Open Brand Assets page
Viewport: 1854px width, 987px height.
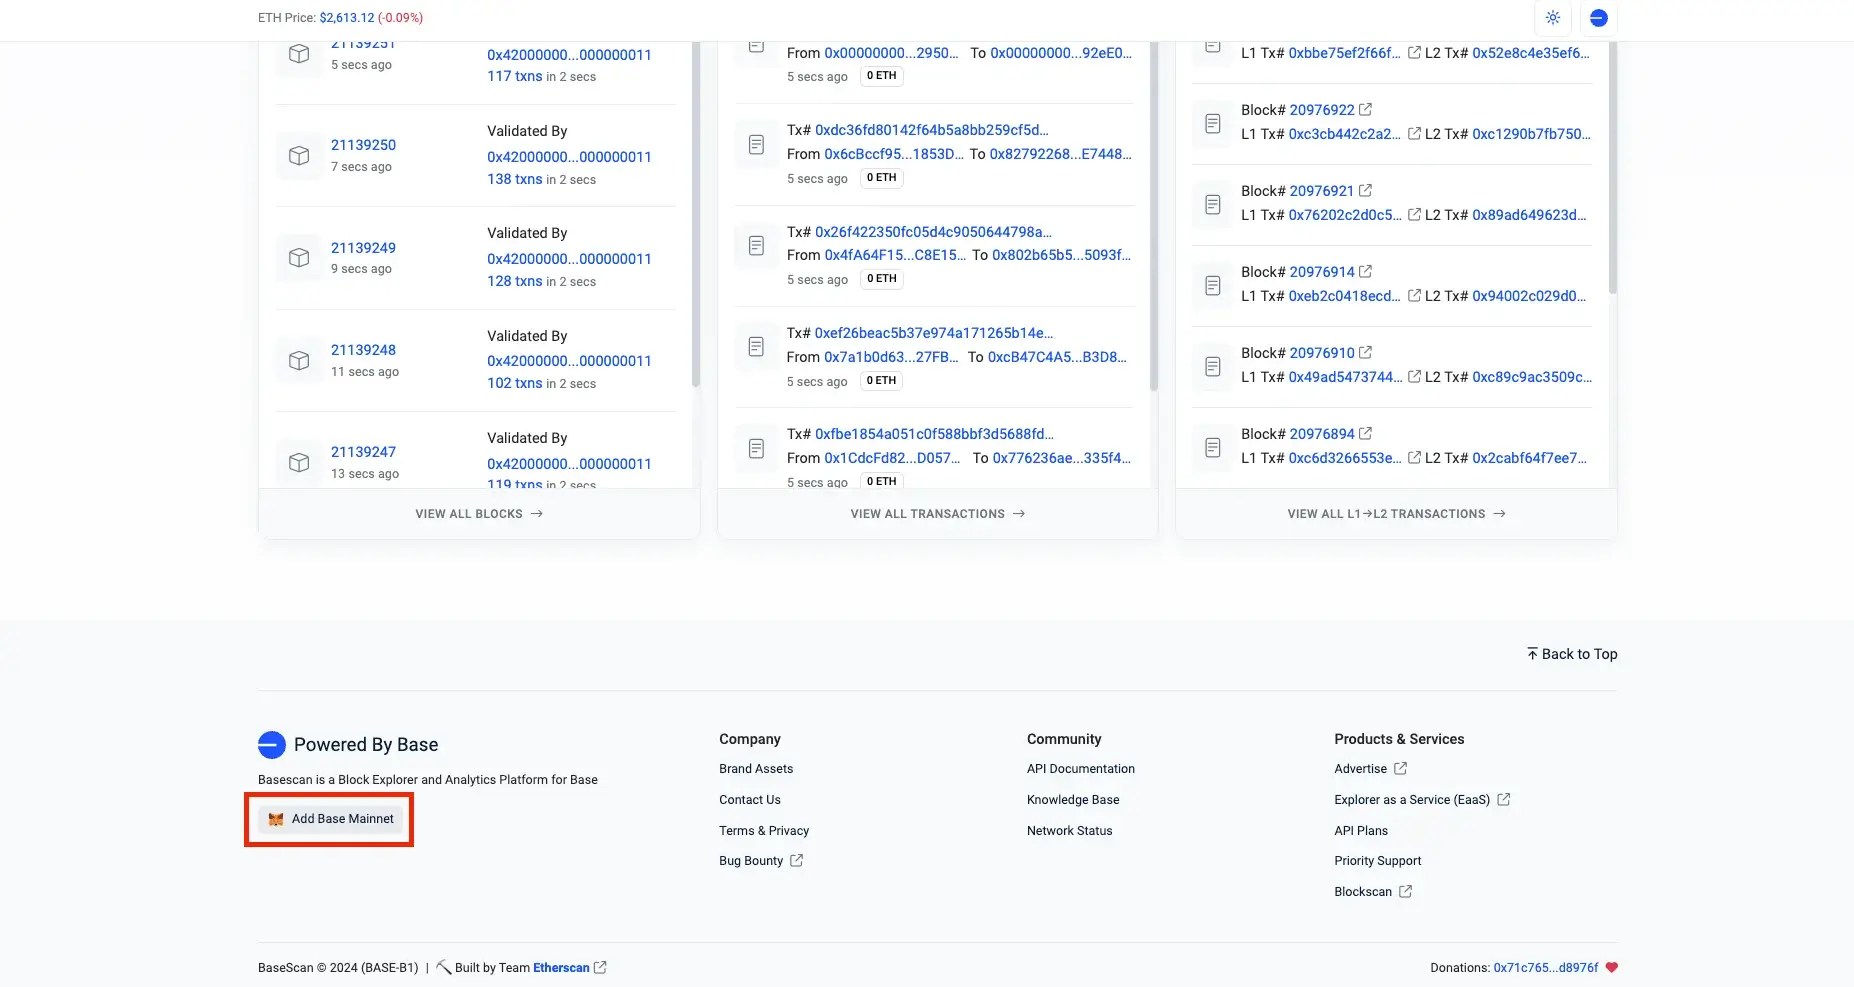coord(756,769)
